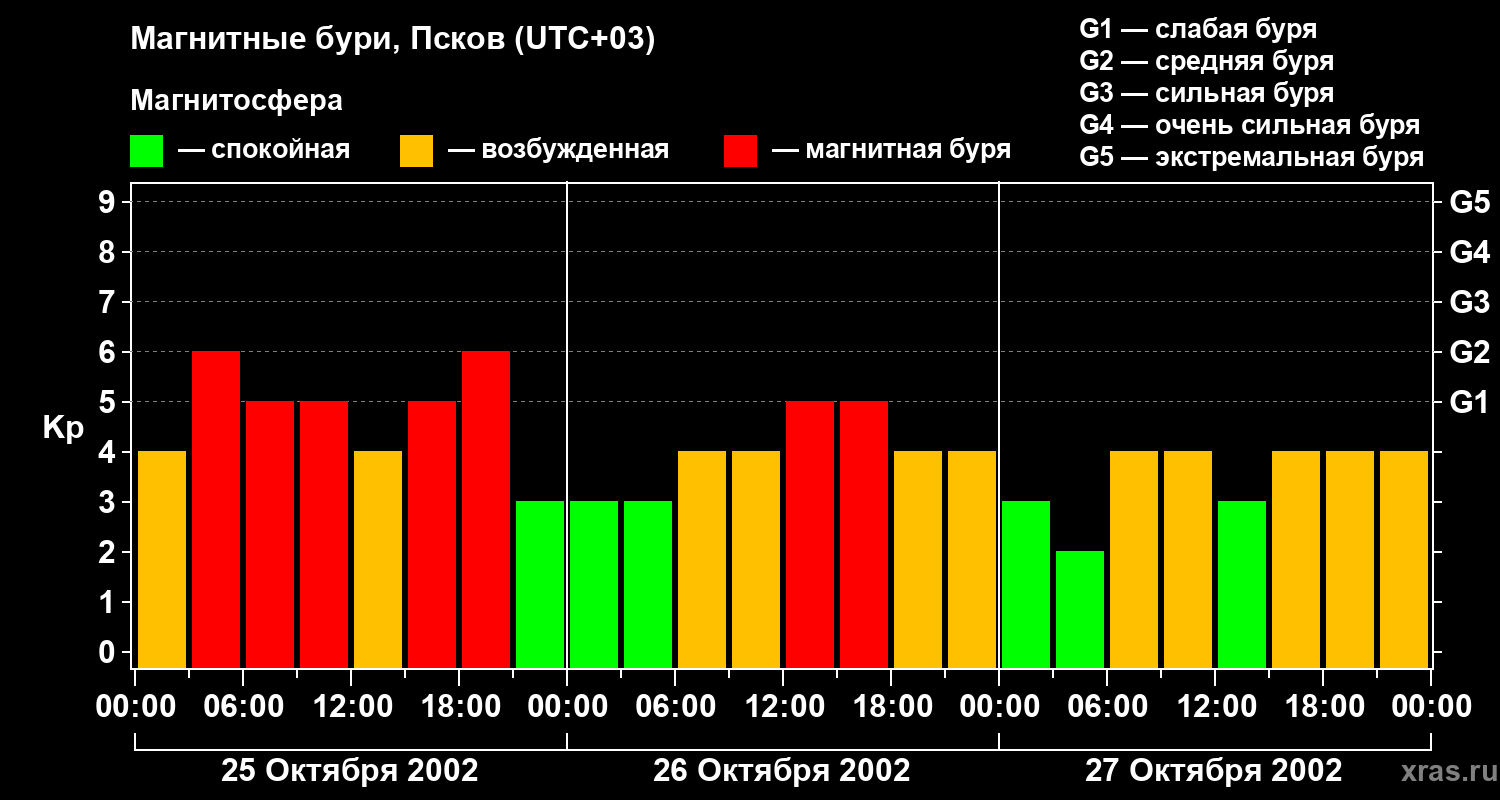The height and width of the screenshot is (800, 1500).
Task: Click the red 'магнитная буря' legend swatch
Action: (740, 151)
